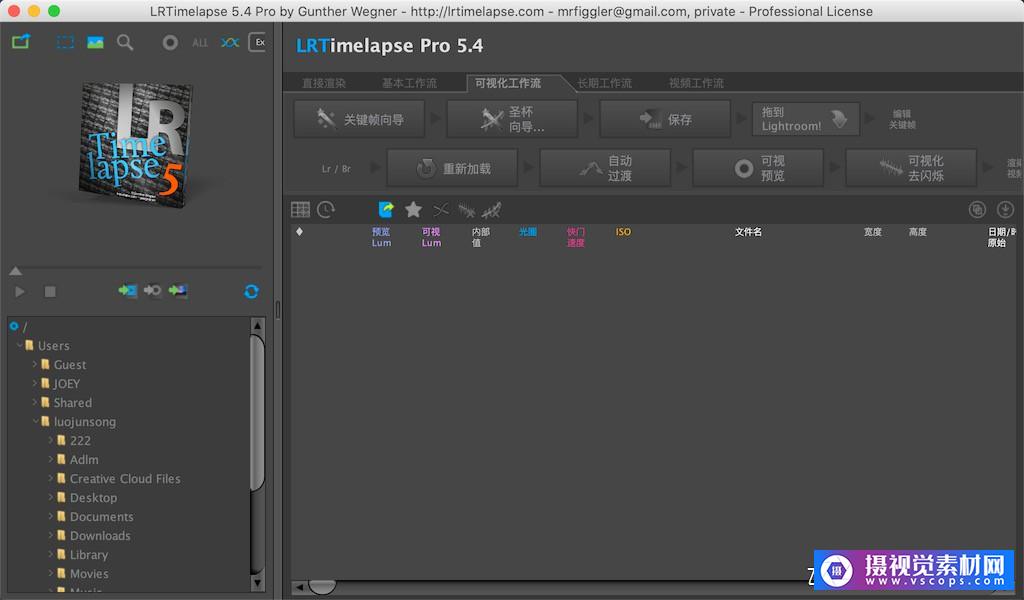Expand the Desktop folder
This screenshot has height=600, width=1024.
tap(50, 497)
